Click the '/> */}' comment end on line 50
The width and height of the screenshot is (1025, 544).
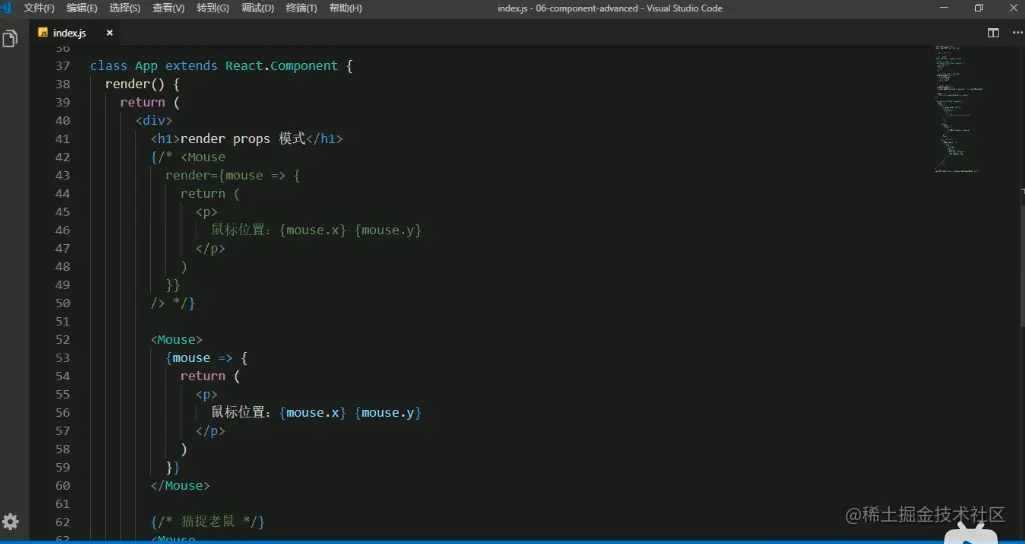pos(173,303)
